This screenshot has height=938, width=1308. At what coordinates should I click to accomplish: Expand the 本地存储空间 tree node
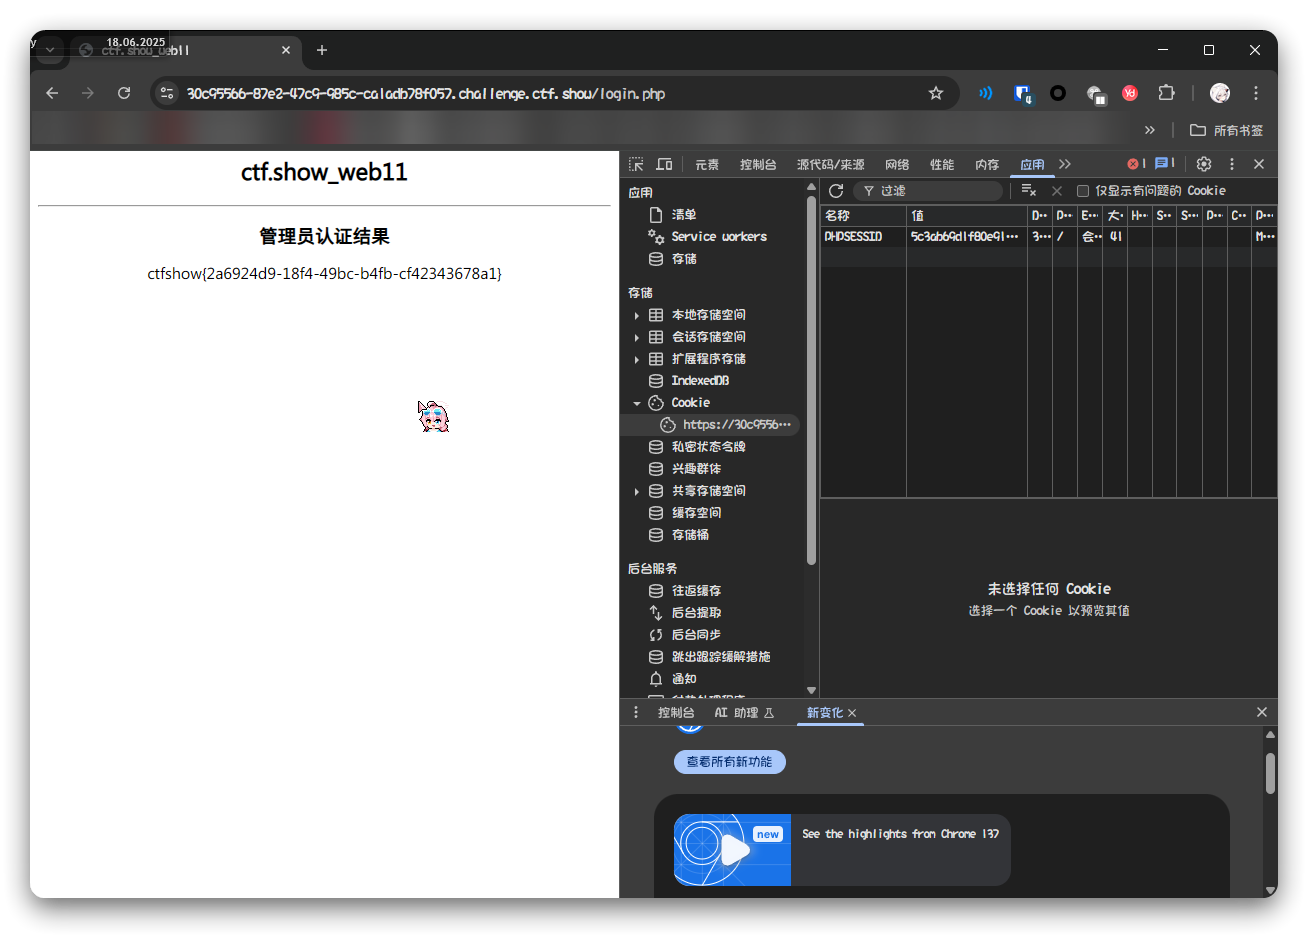(637, 315)
